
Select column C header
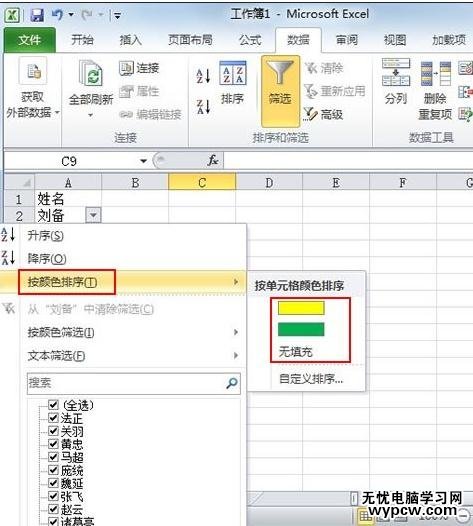coord(202,183)
